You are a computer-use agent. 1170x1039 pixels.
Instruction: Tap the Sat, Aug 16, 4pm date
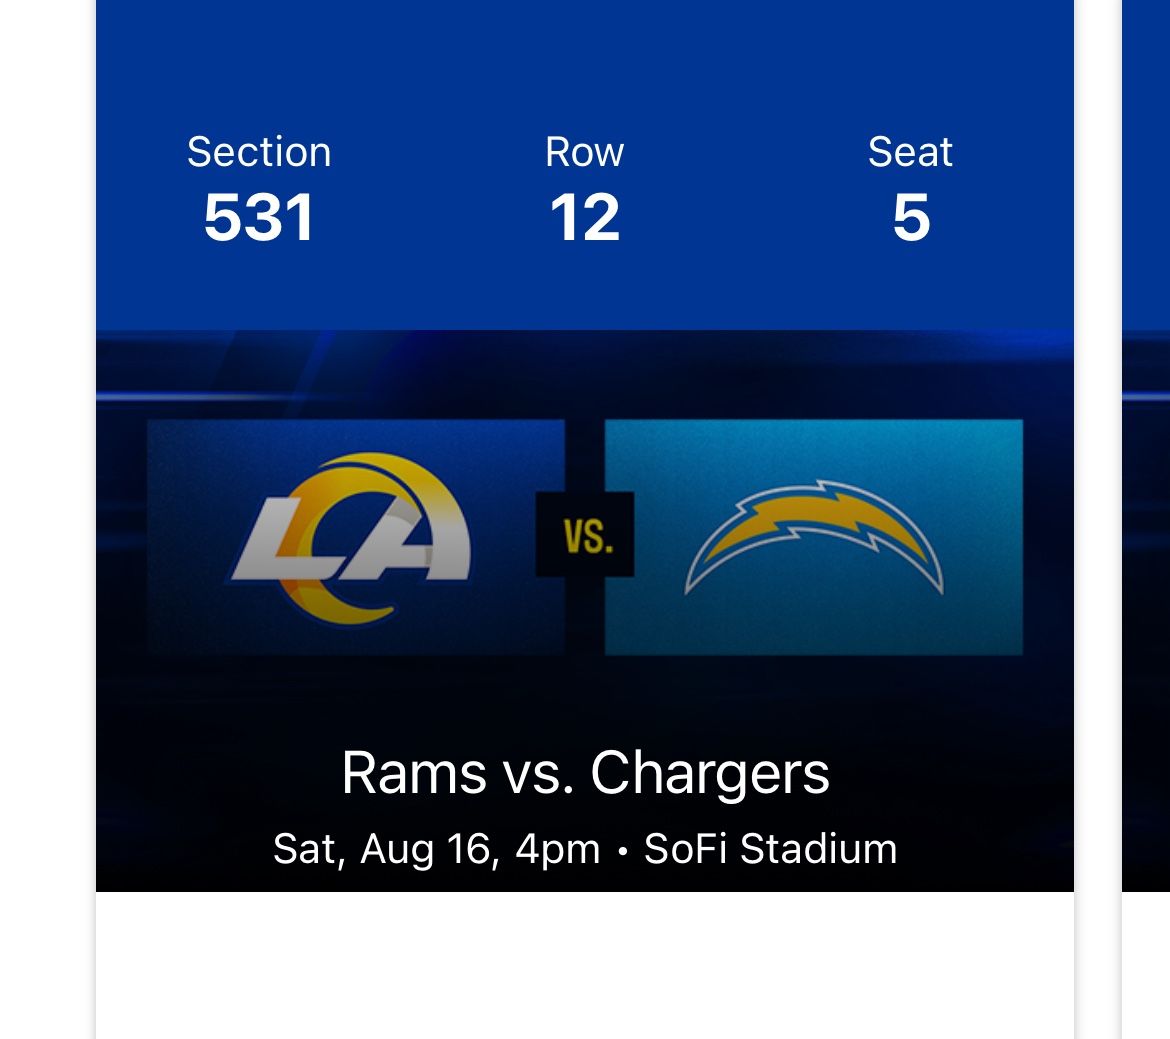click(436, 849)
